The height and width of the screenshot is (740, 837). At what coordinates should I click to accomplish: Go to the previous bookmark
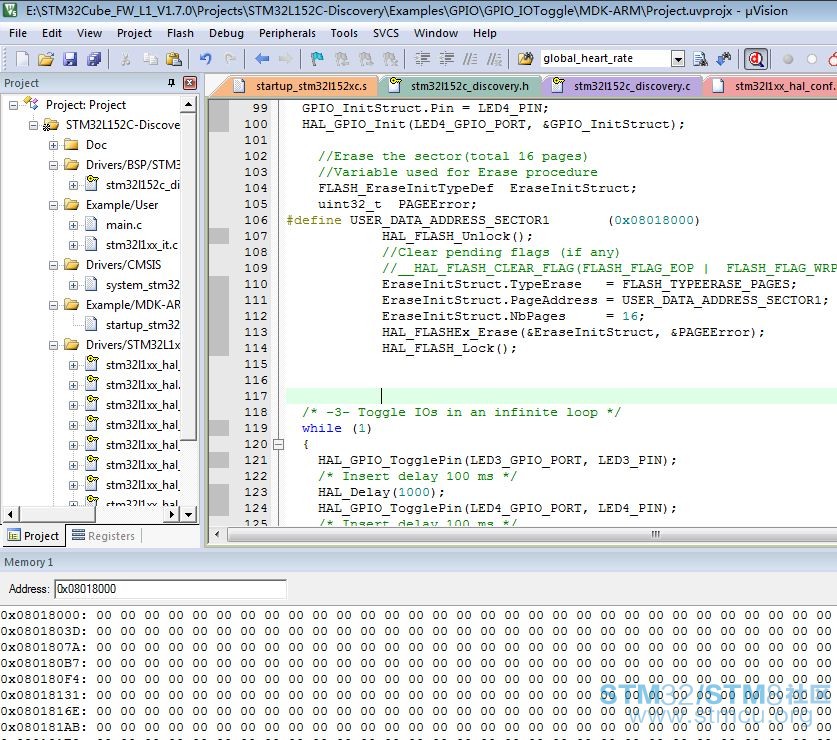coord(342,59)
